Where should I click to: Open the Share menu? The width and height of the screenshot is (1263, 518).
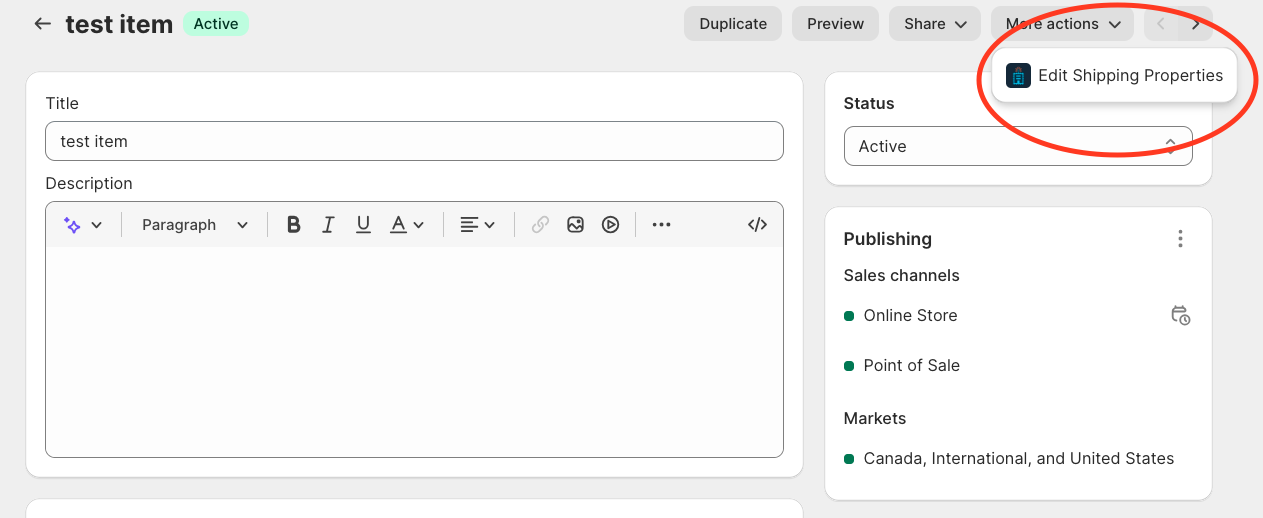[x=935, y=24]
